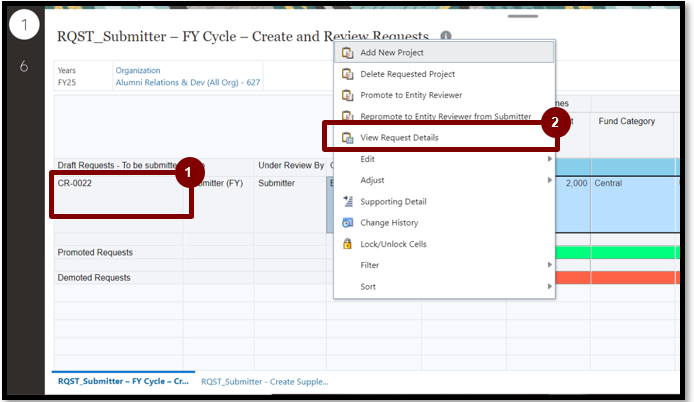Choose Lock/Unlock Cells option
The image size is (694, 402).
[x=444, y=244]
